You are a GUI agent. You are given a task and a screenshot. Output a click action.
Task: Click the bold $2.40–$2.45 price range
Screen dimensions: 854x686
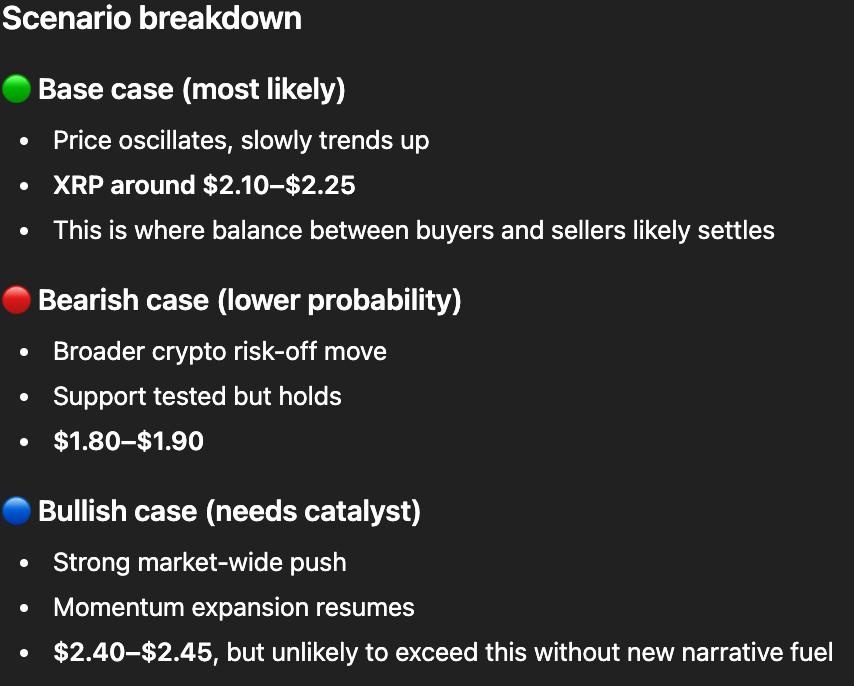pyautogui.click(x=132, y=652)
